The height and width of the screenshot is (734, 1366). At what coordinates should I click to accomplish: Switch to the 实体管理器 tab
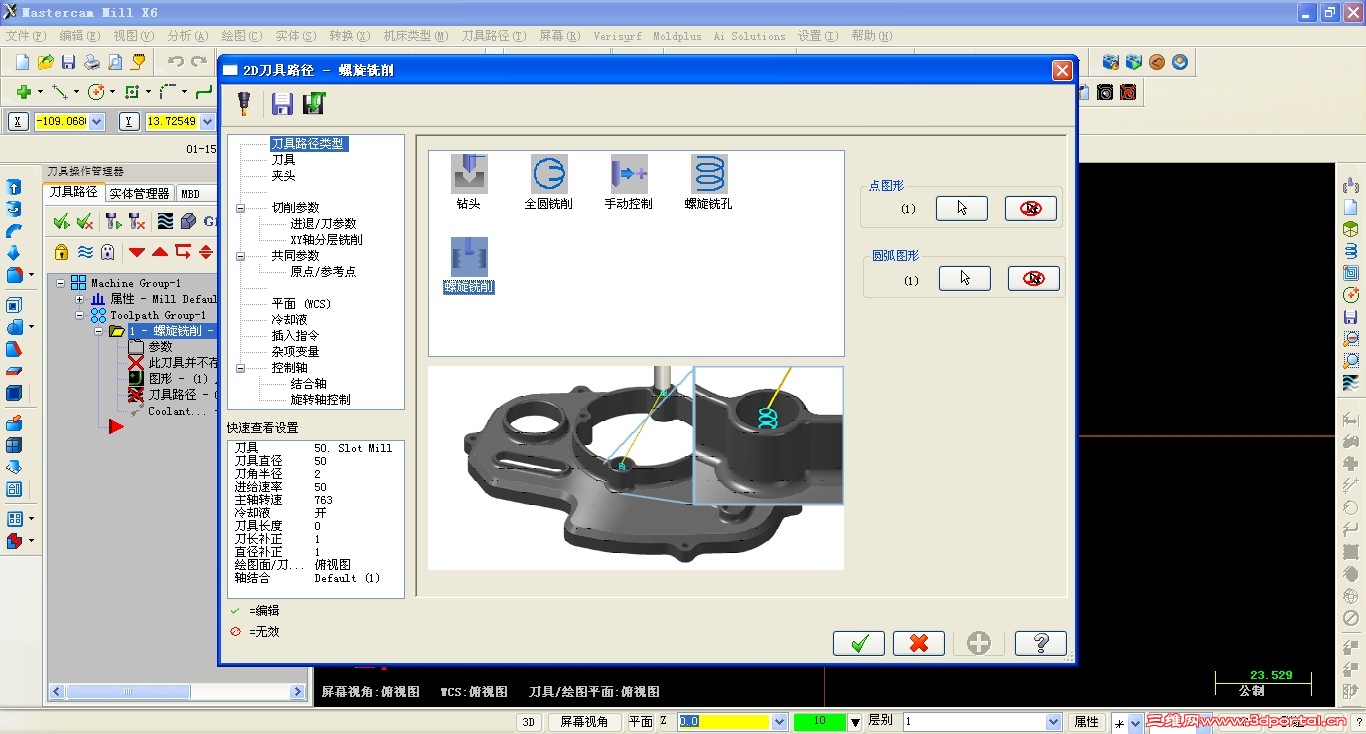pos(139,193)
